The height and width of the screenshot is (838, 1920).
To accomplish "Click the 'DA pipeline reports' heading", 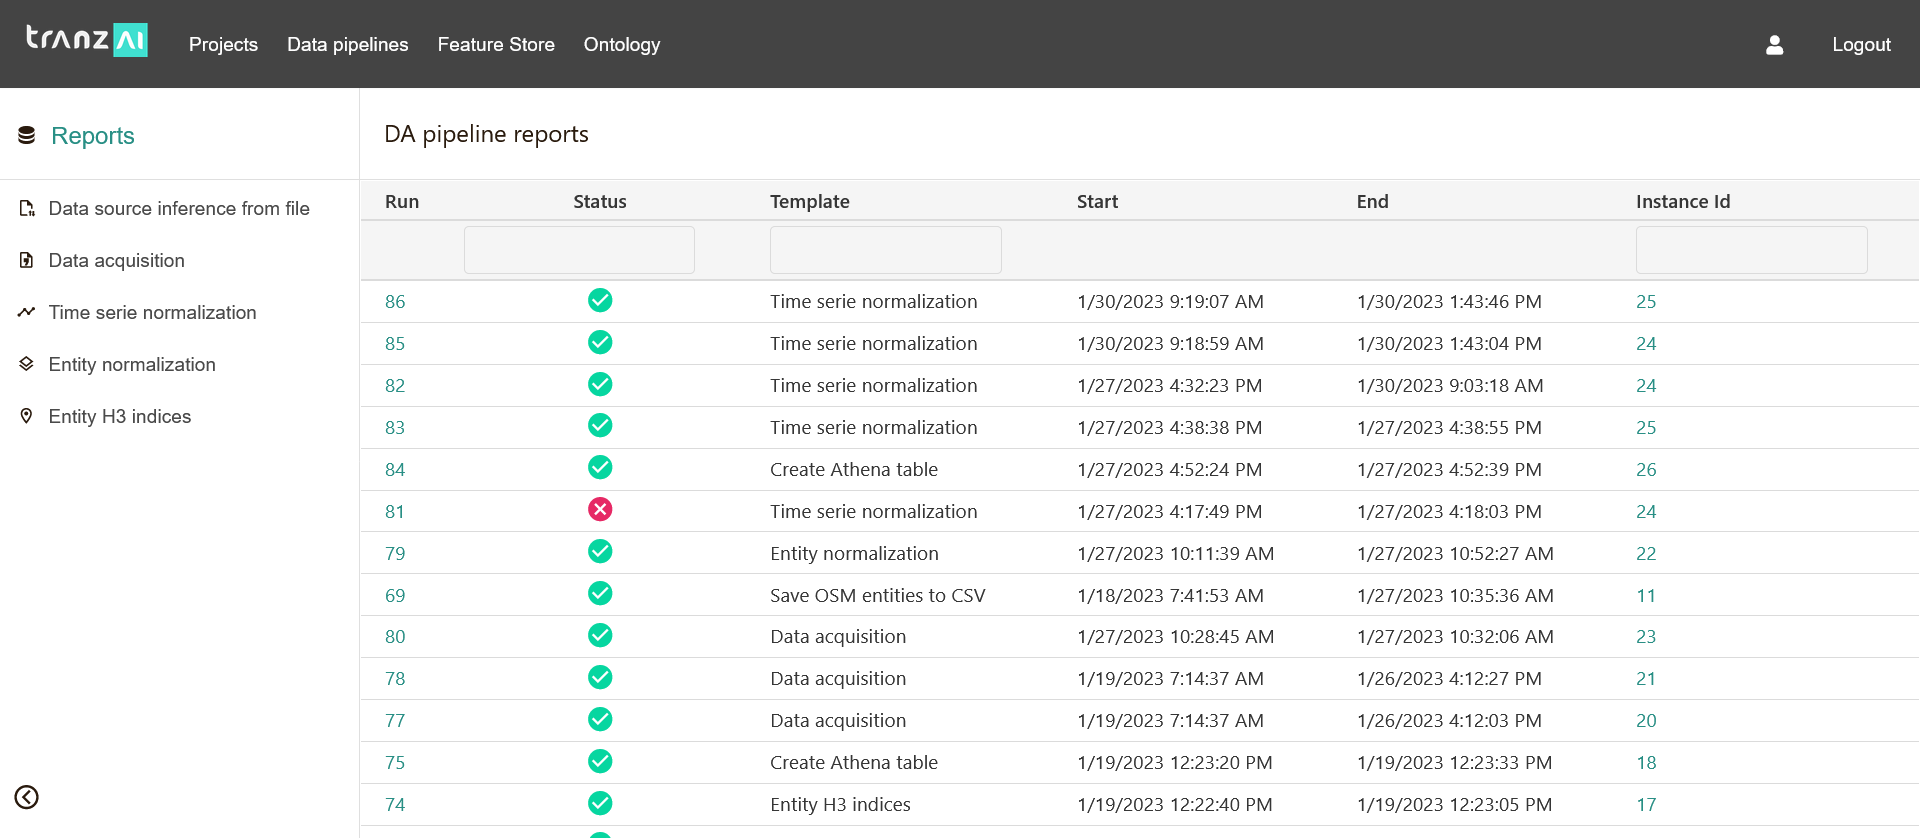I will [x=487, y=134].
